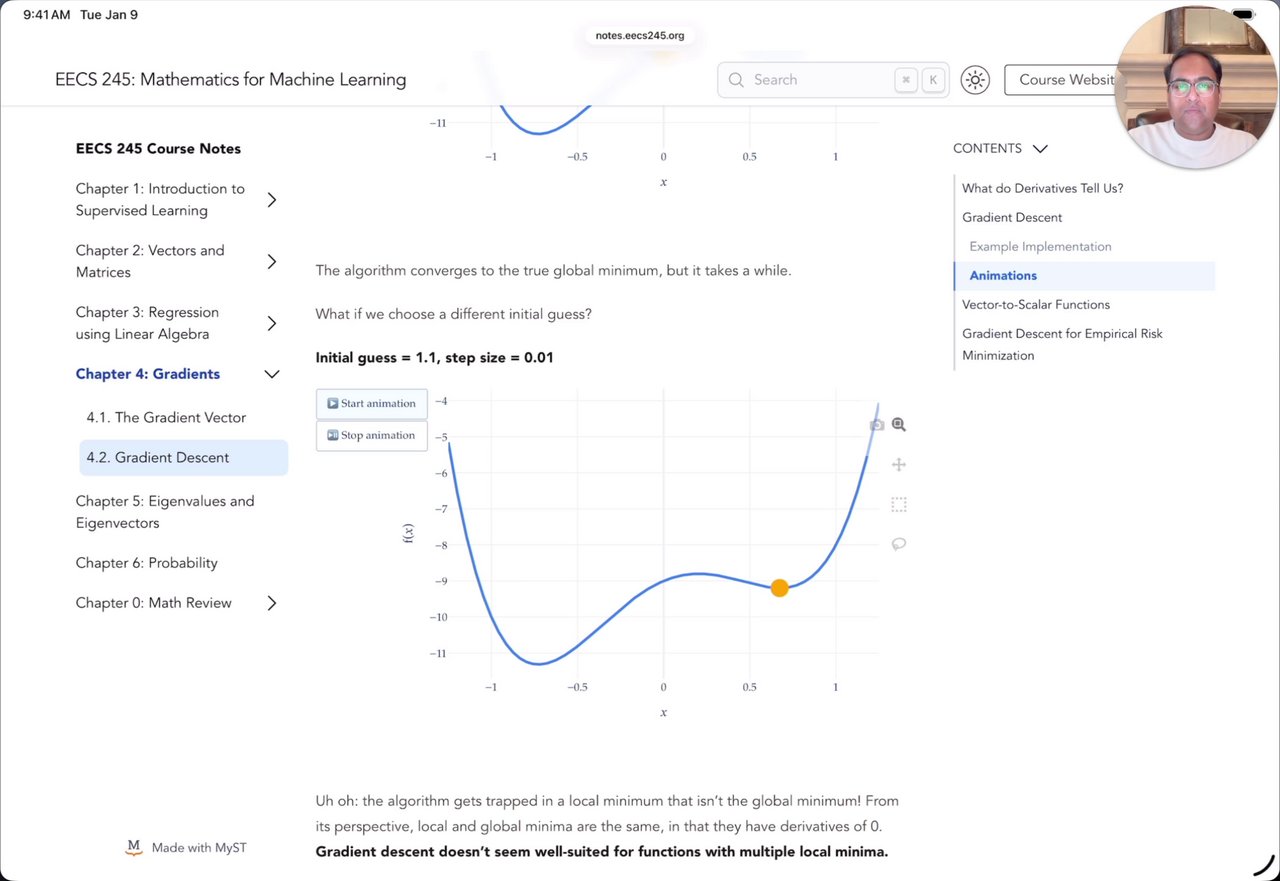Click the search magnifier icon
The image size is (1280, 881).
click(x=736, y=80)
